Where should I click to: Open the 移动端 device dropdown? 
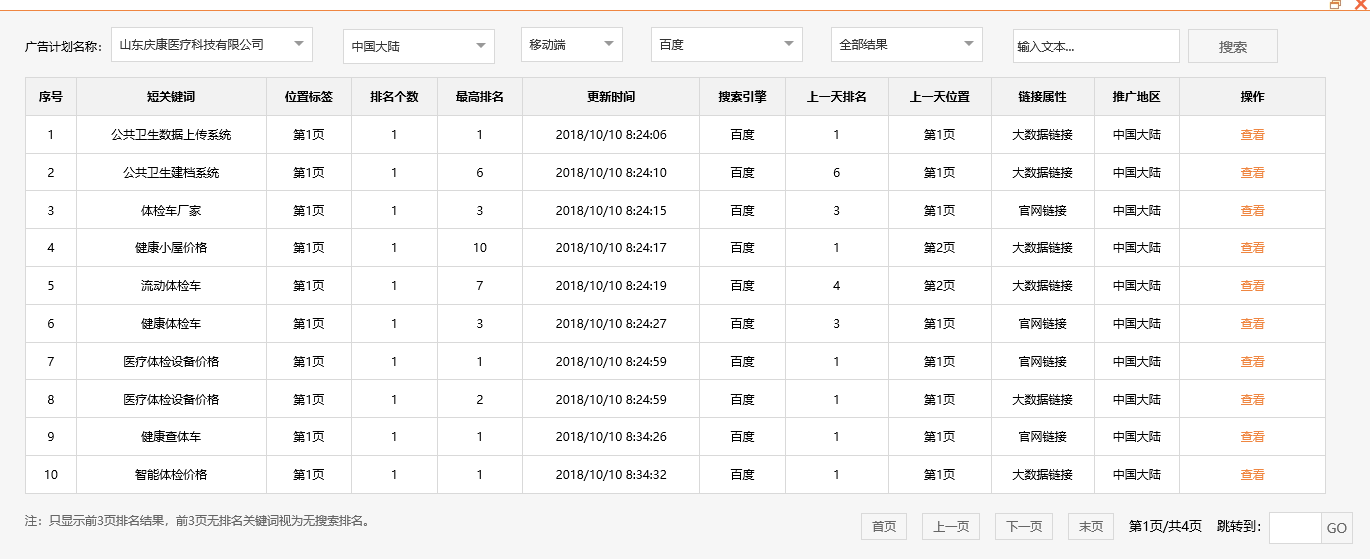[x=572, y=45]
